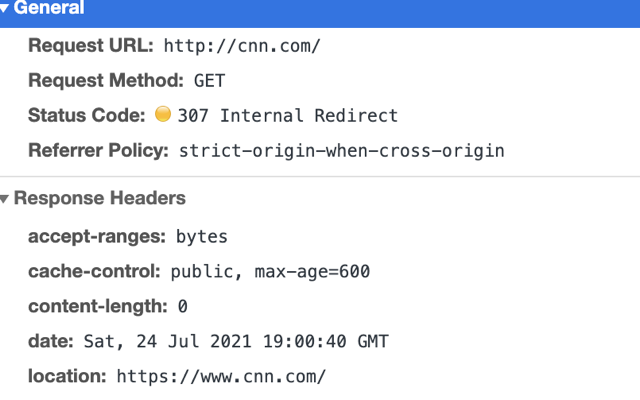Click the date header timestamp value
Screen dimensions: 640x400
[x=235, y=342]
